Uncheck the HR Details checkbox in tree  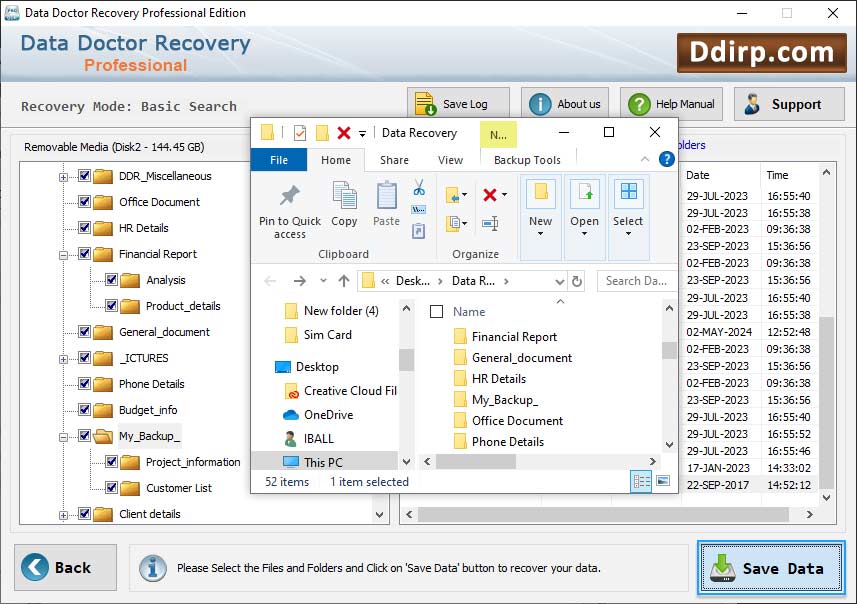pos(85,228)
